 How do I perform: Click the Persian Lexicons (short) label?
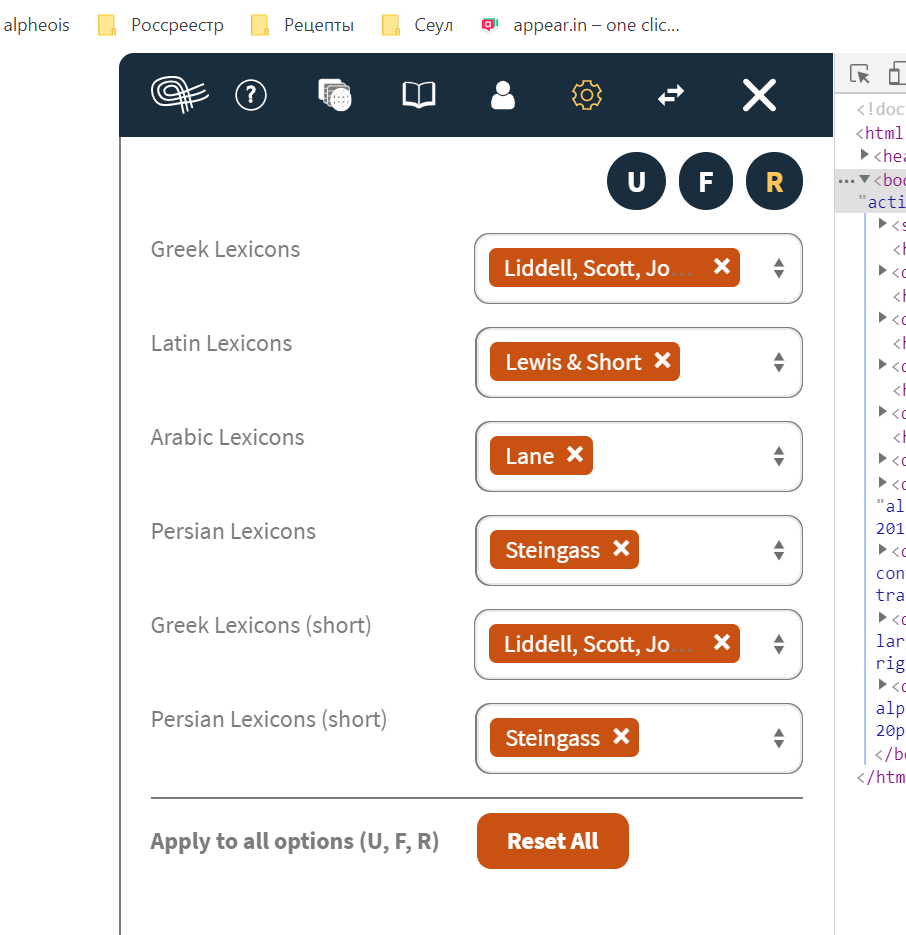269,719
